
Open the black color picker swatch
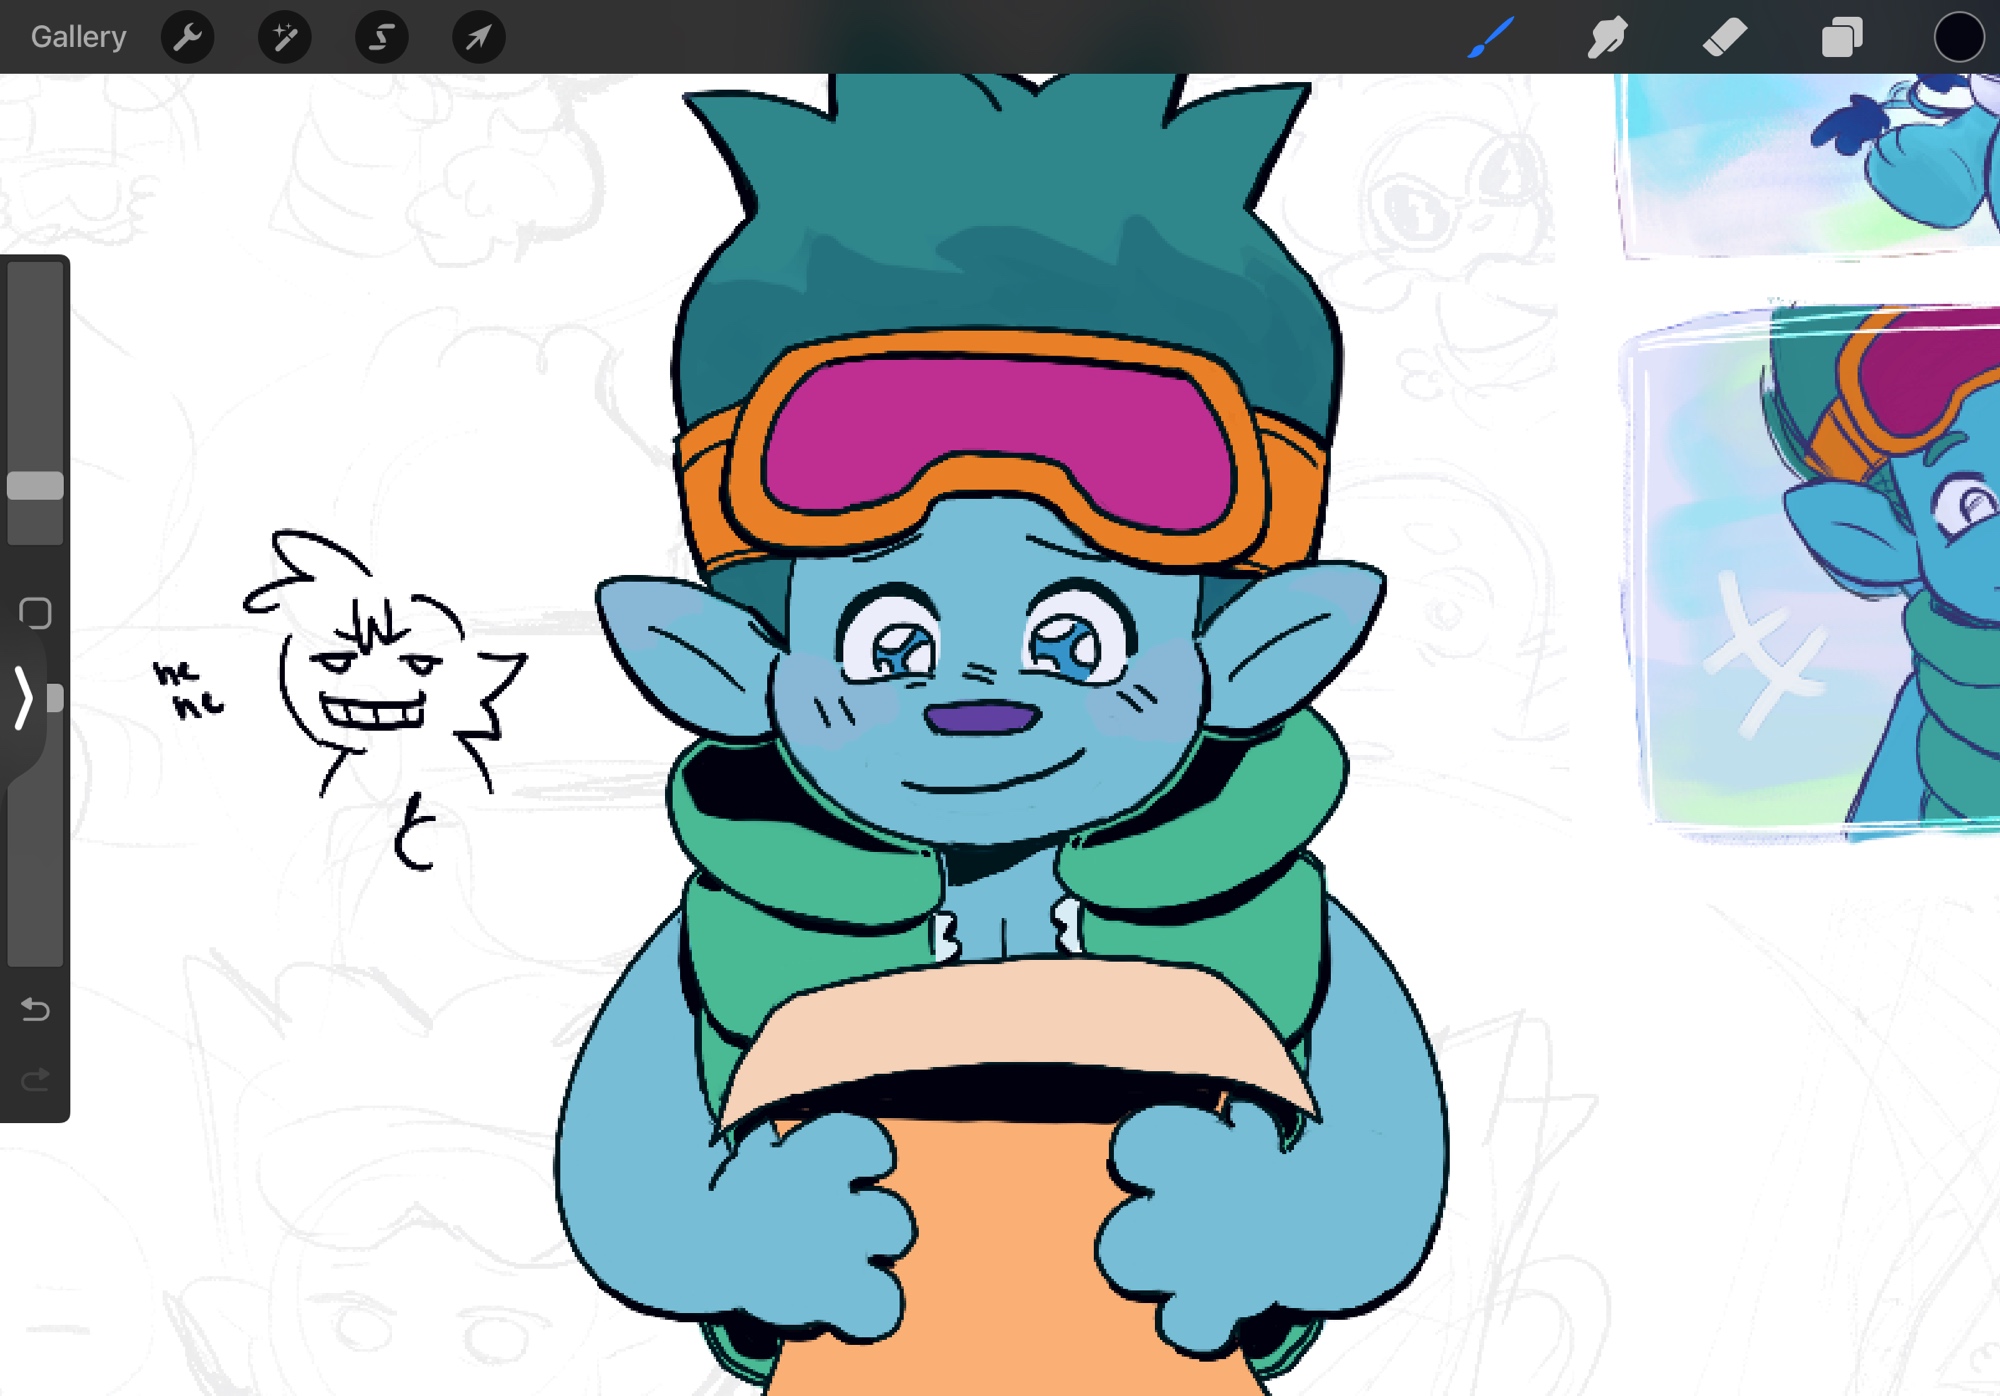coord(1957,38)
